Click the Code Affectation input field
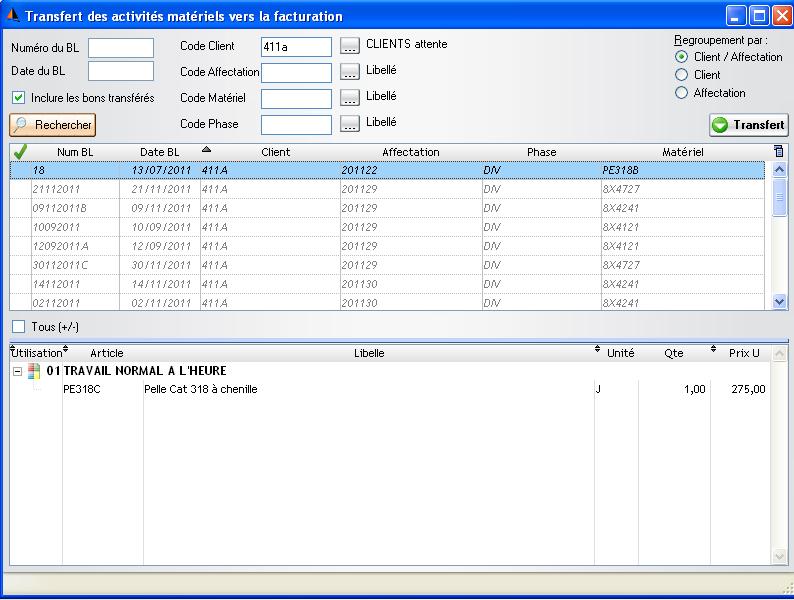The width and height of the screenshot is (794, 600). 296,72
